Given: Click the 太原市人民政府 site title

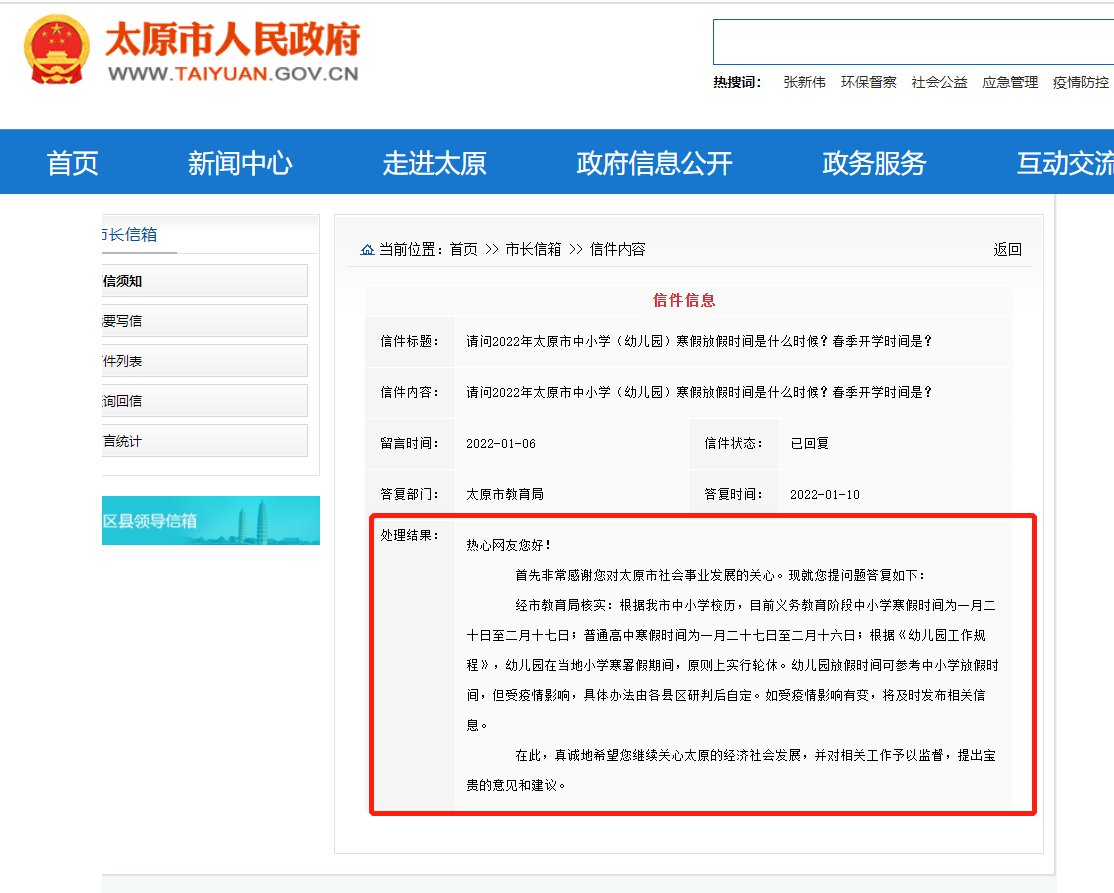Looking at the screenshot, I should pos(232,41).
